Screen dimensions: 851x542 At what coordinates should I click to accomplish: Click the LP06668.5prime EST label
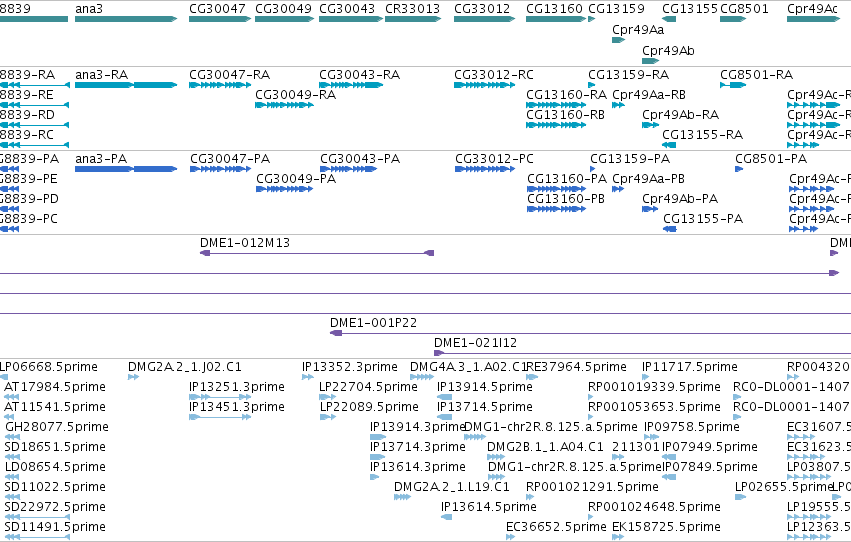[x=48, y=367]
